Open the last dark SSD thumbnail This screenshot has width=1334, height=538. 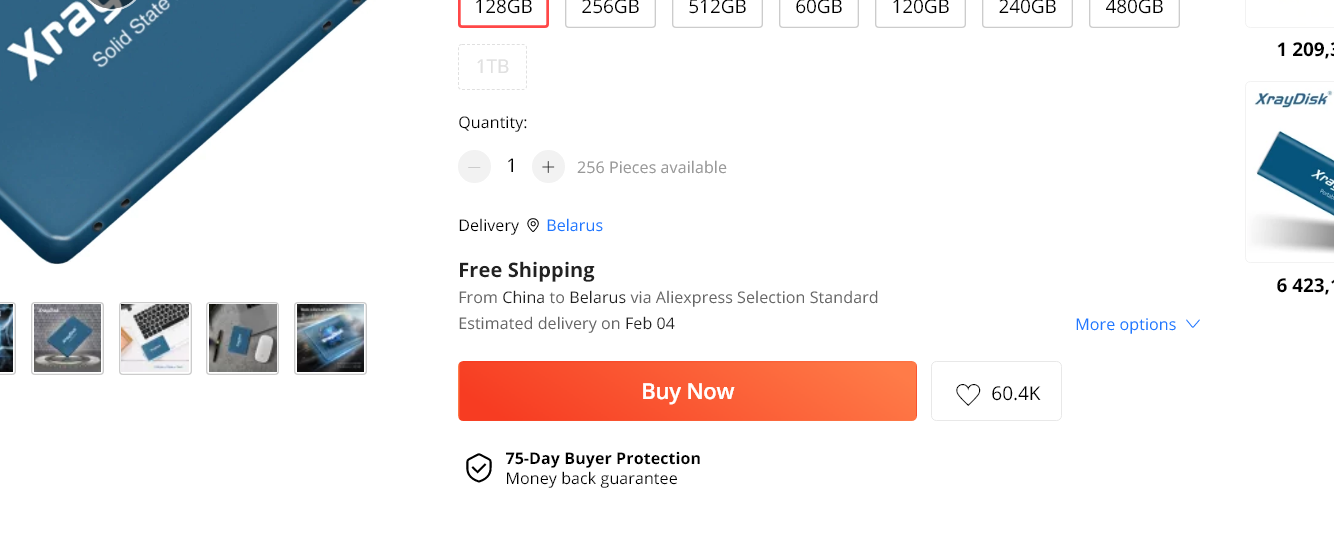(x=330, y=338)
